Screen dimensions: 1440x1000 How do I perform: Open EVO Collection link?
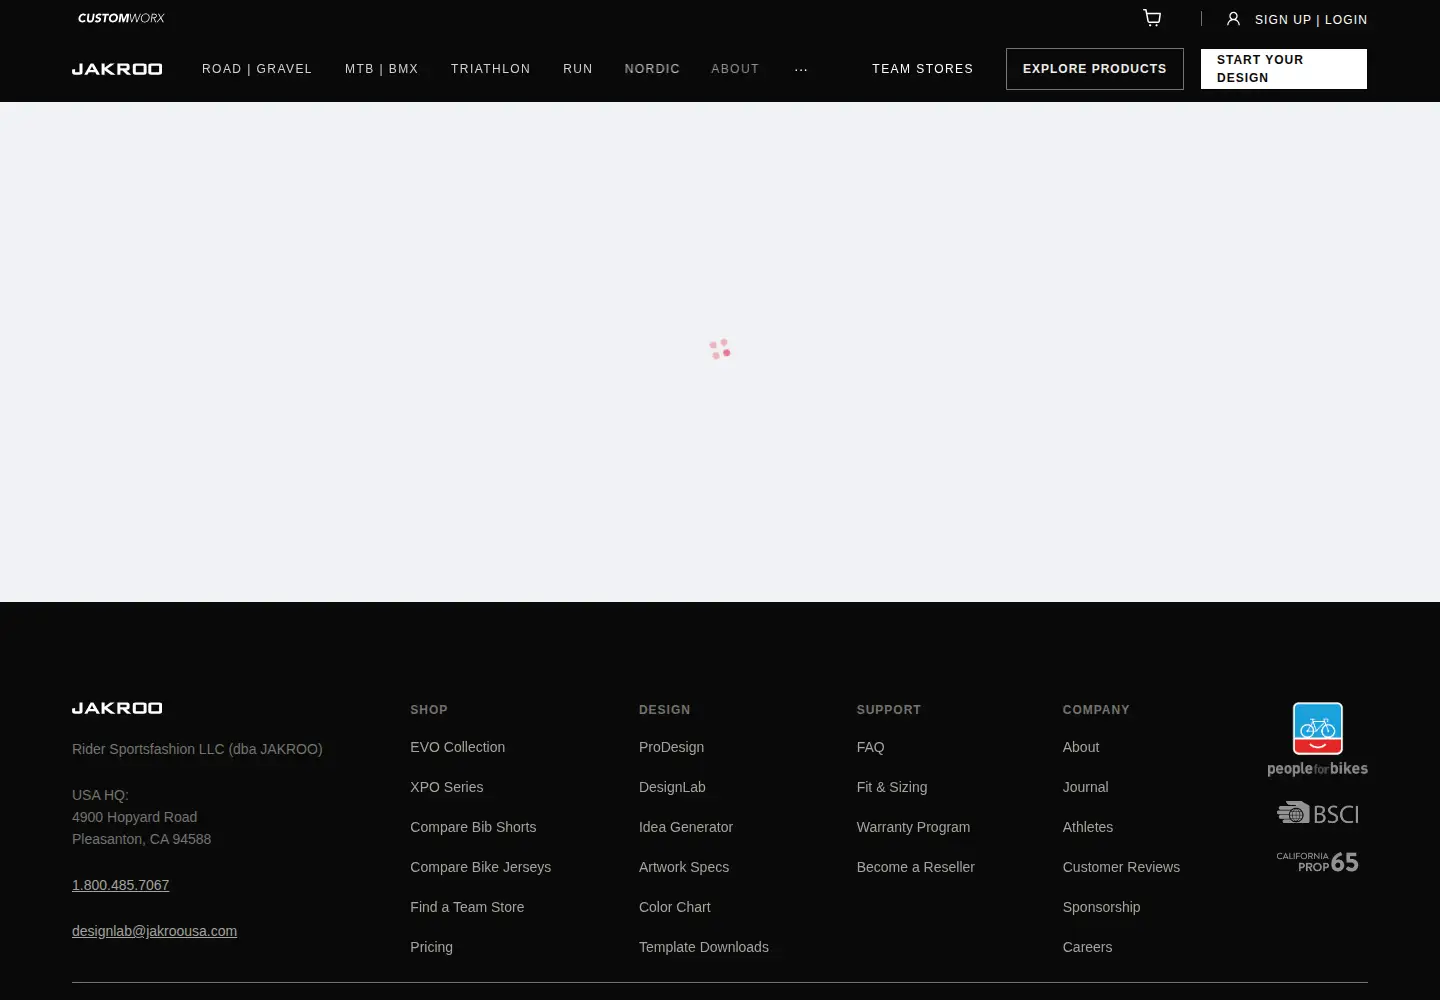[x=458, y=747]
